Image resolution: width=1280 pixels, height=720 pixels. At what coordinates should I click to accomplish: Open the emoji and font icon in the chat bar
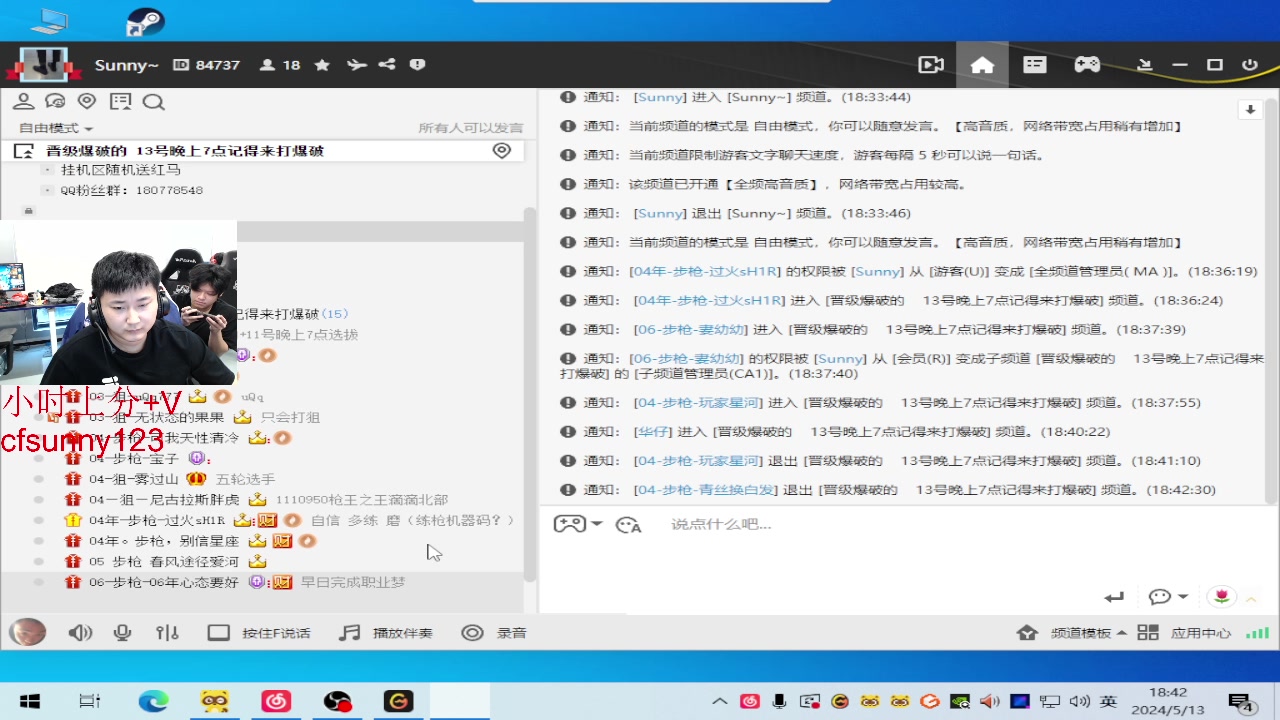pos(628,524)
